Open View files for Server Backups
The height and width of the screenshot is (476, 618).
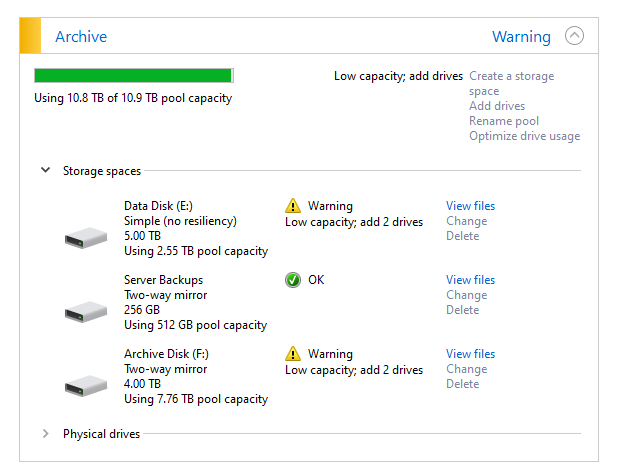coord(470,280)
